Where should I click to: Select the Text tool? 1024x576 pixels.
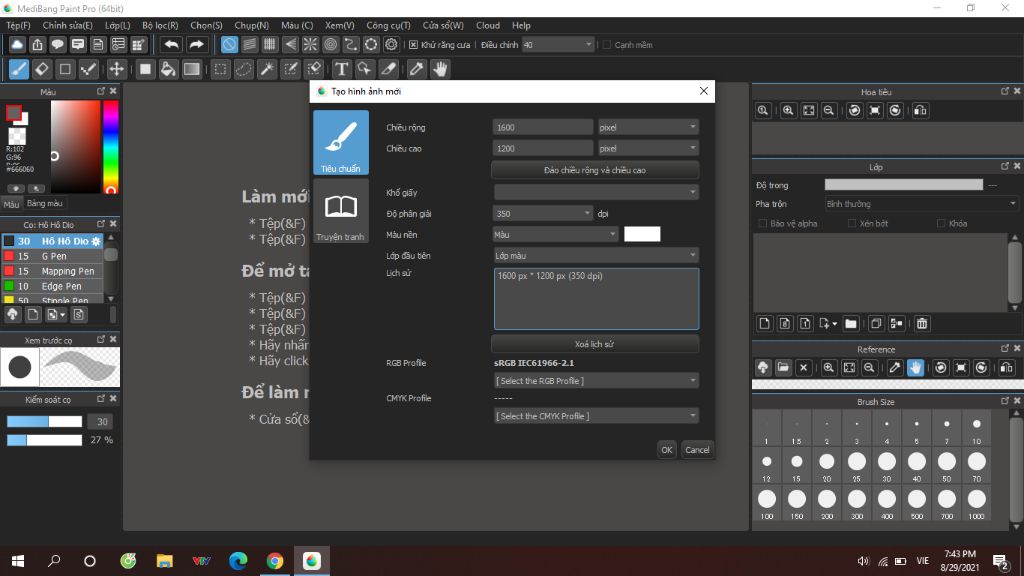coord(341,69)
